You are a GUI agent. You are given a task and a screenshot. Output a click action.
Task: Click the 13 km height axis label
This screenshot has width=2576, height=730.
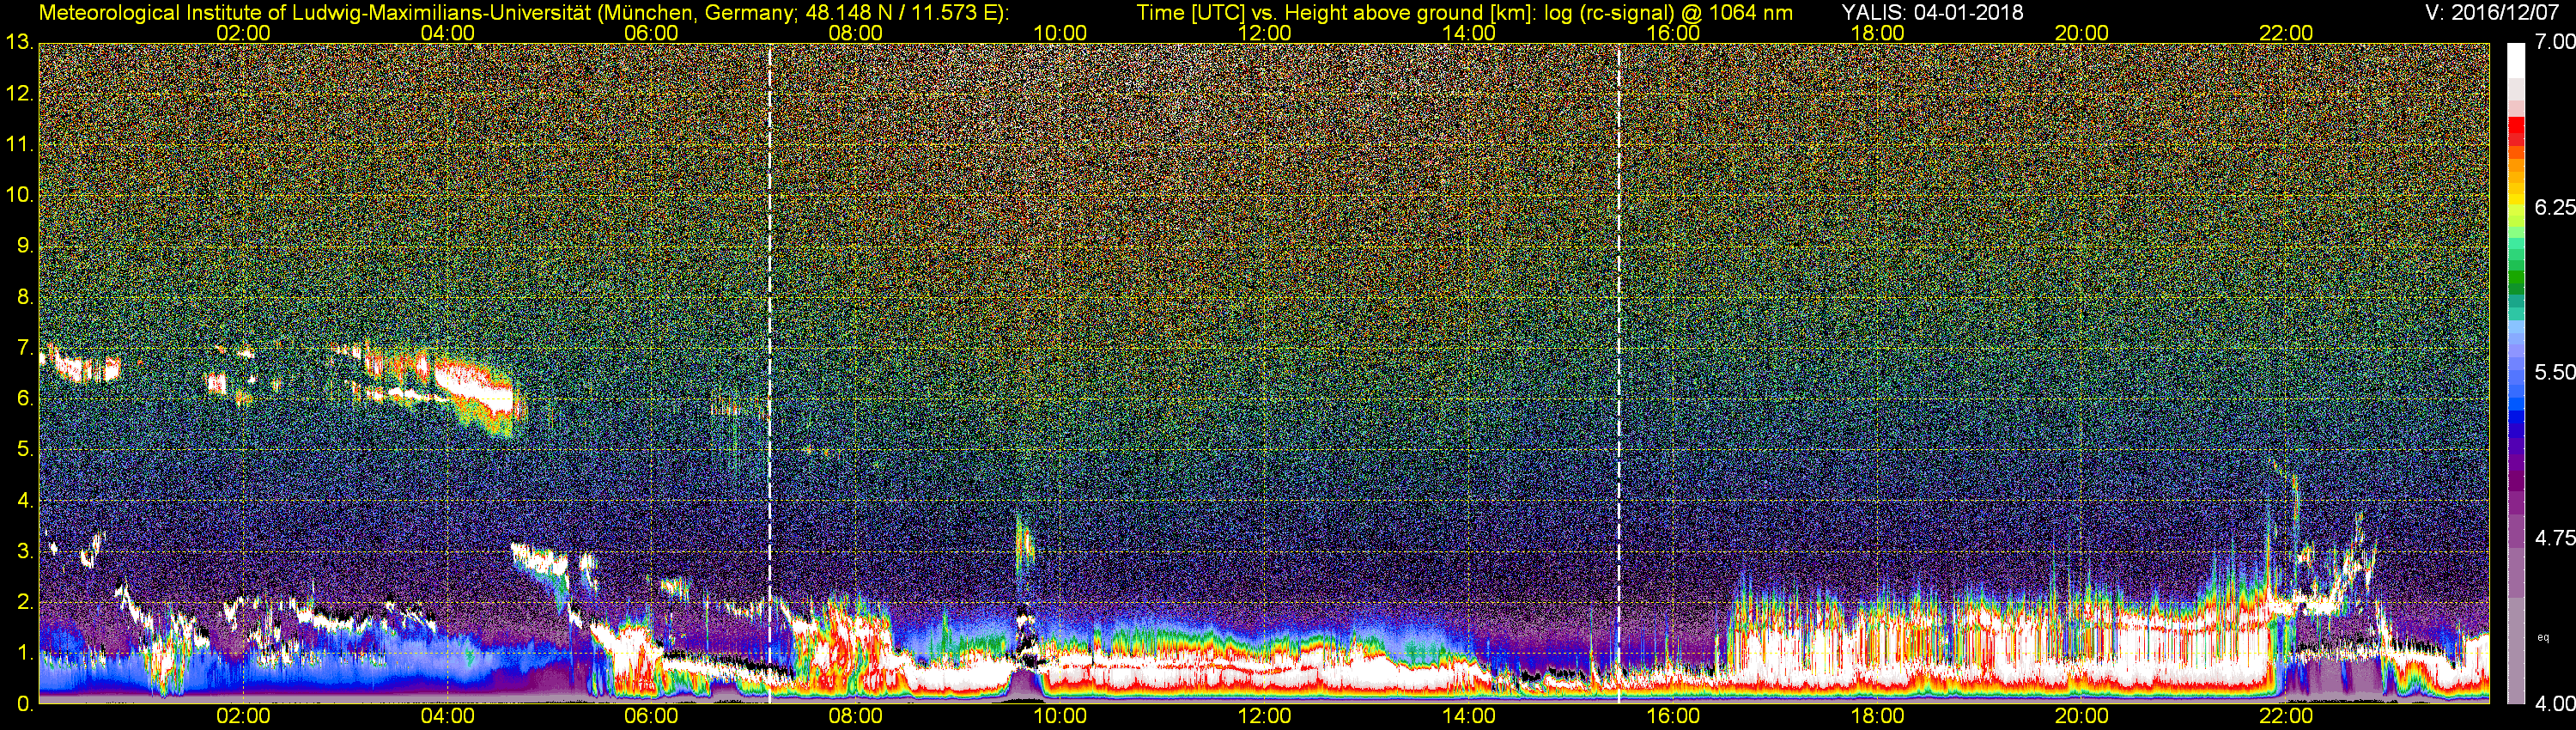pyautogui.click(x=19, y=42)
